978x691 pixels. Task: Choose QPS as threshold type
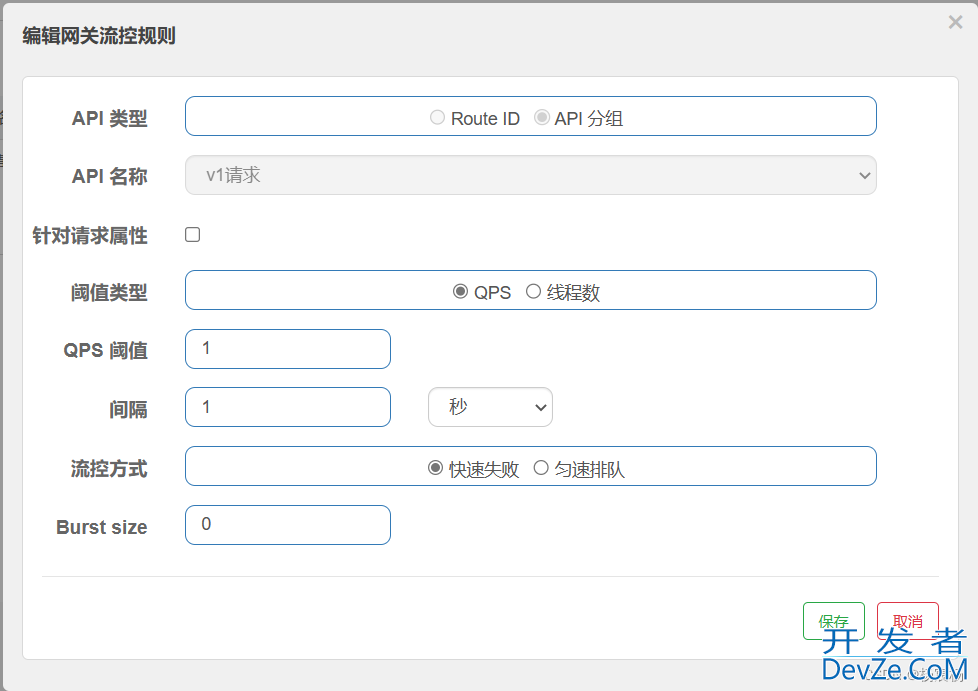tap(460, 291)
